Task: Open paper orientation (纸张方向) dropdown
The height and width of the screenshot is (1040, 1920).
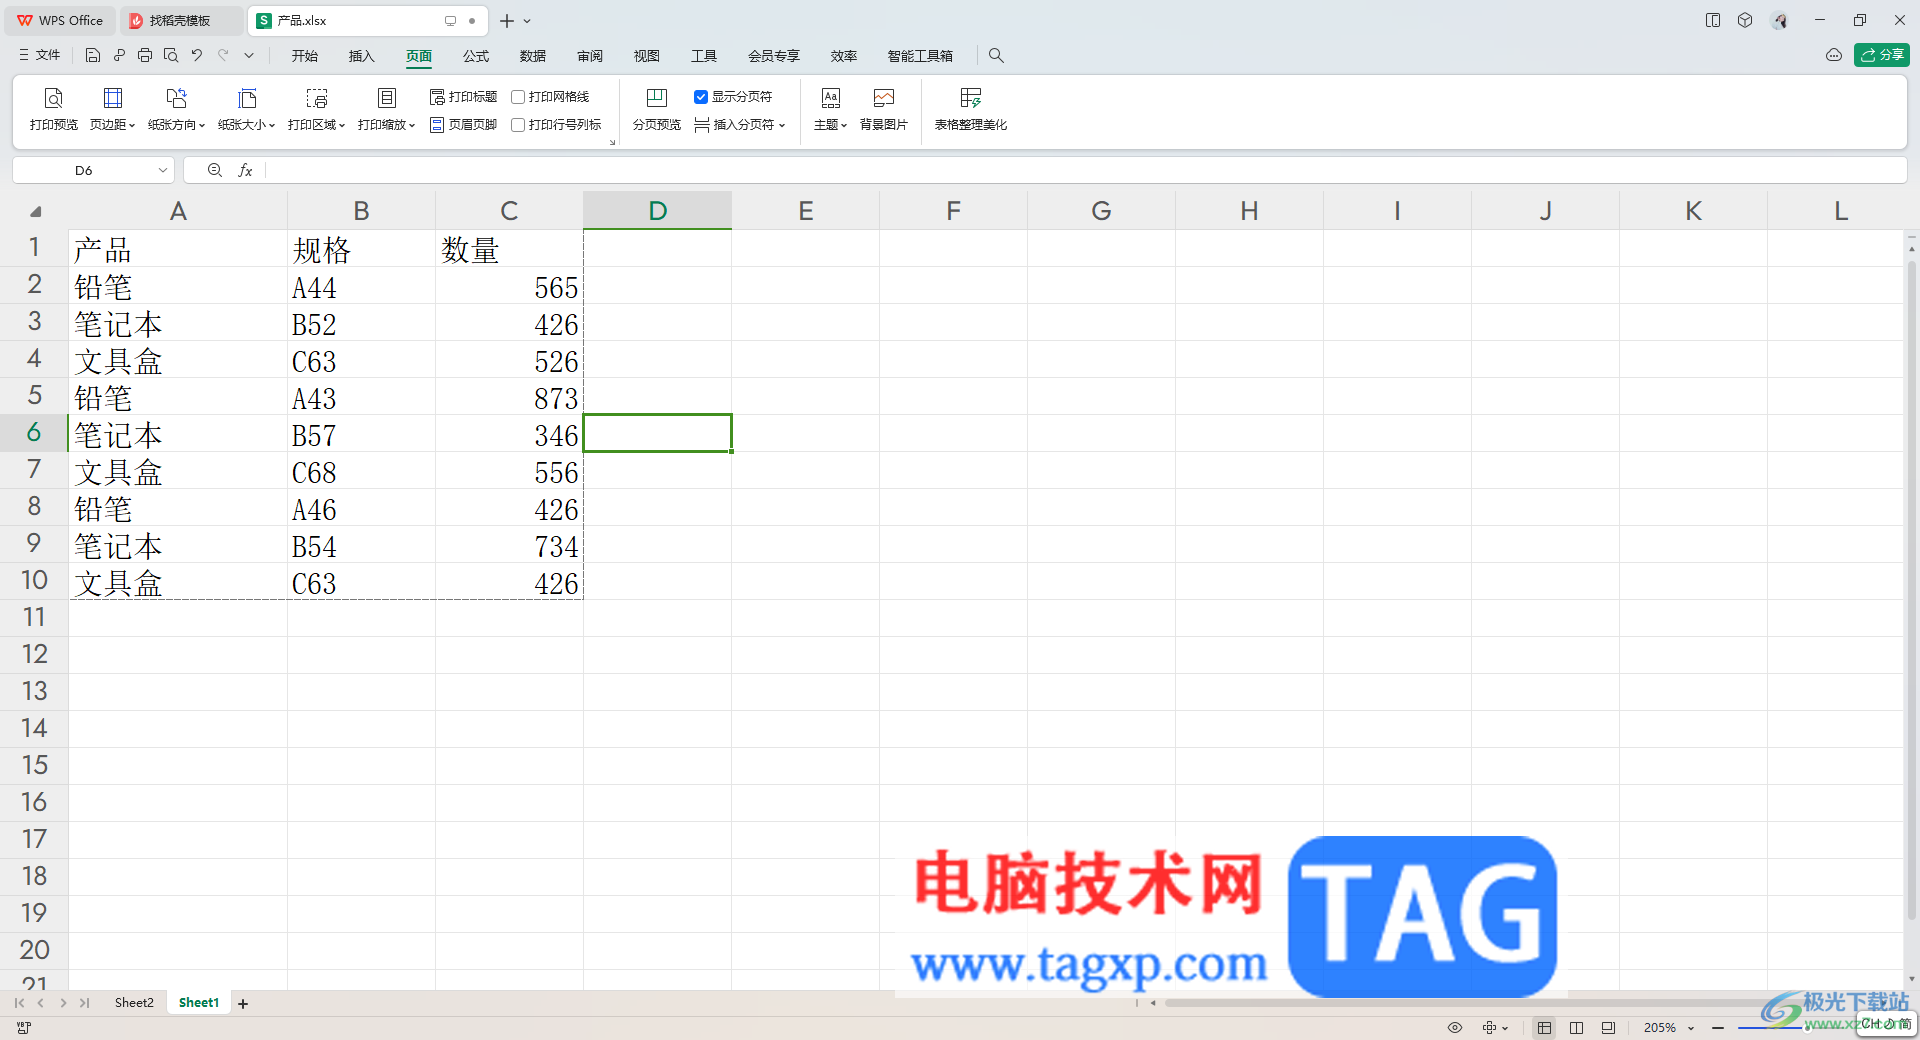Action: [x=176, y=109]
